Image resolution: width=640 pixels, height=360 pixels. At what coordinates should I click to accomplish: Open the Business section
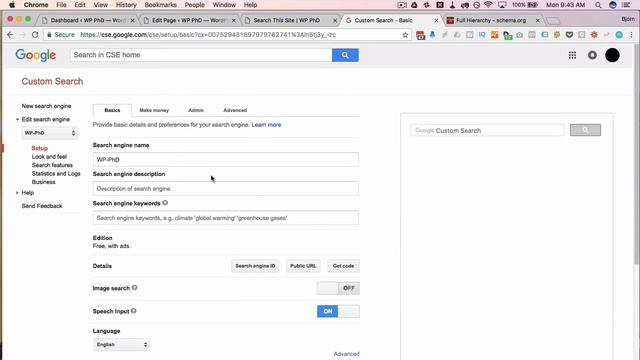click(43, 182)
